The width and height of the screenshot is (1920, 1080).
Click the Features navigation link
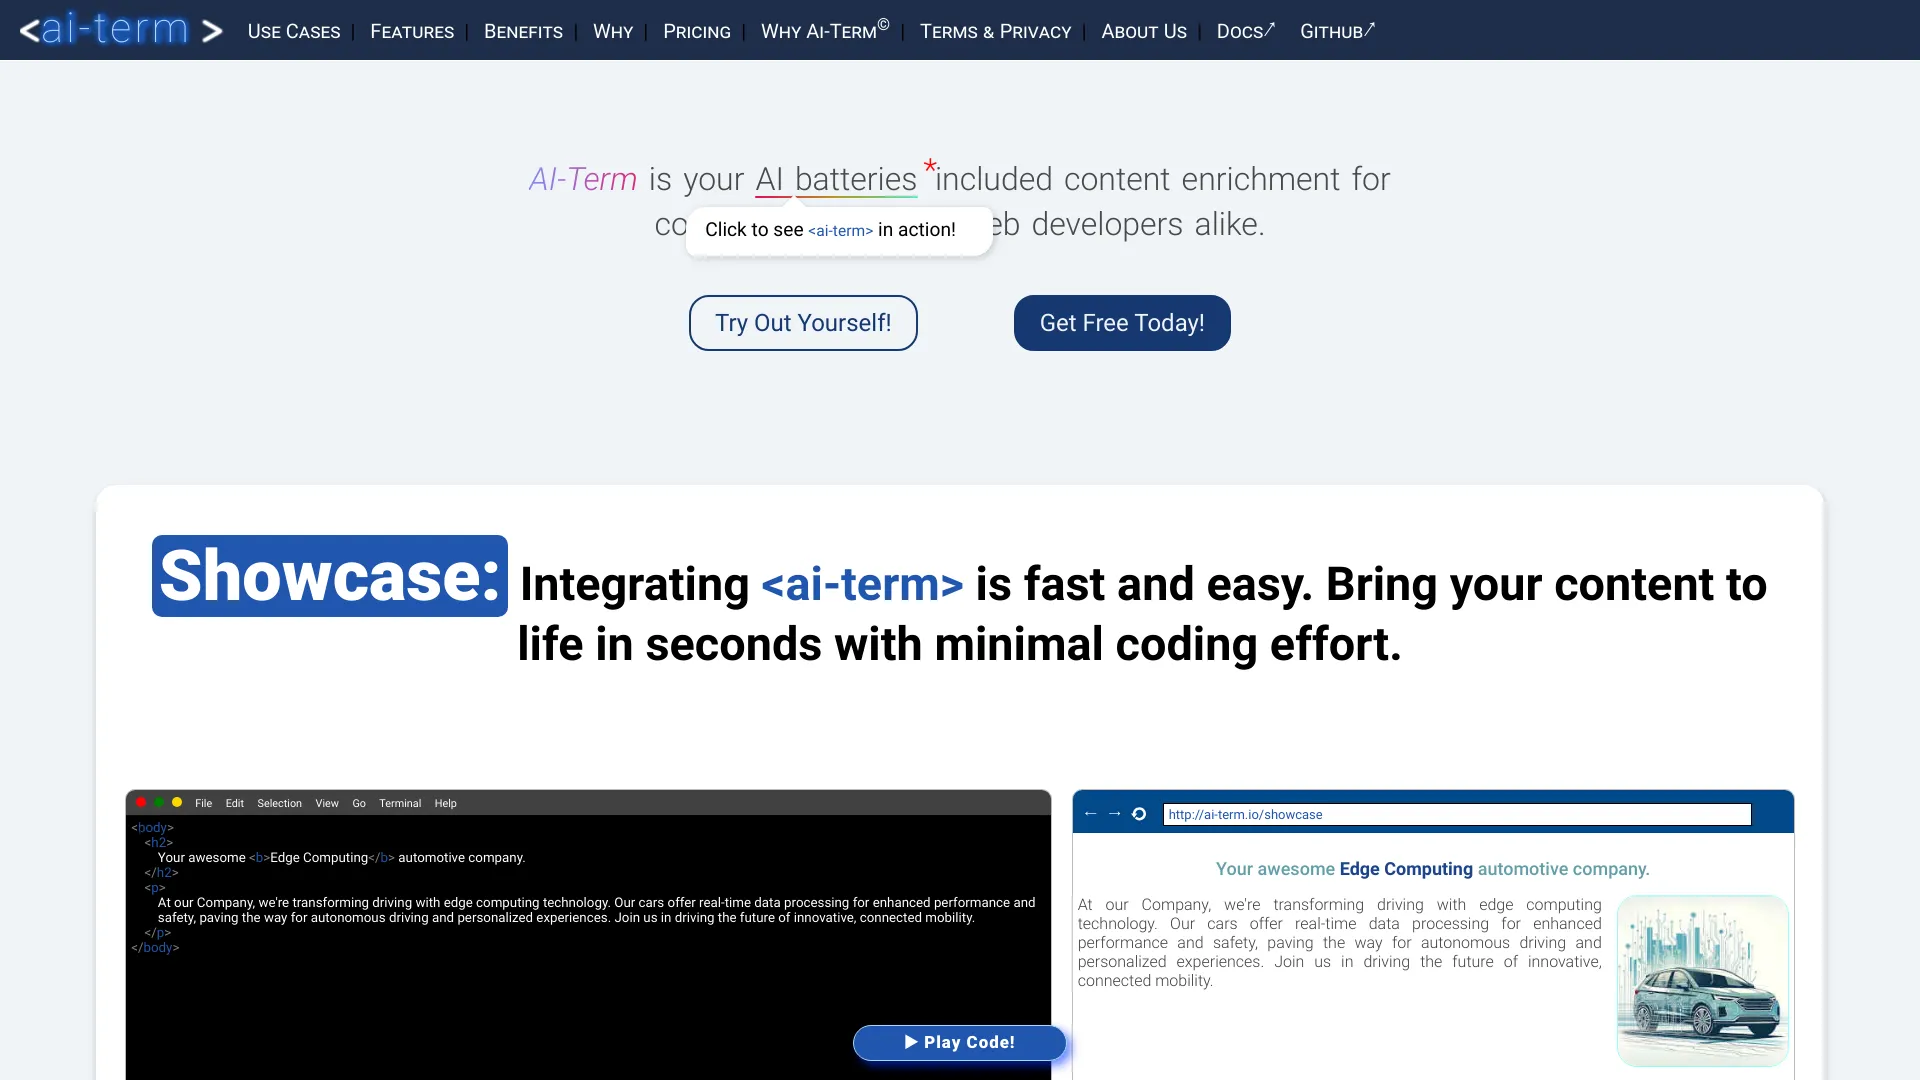click(411, 30)
